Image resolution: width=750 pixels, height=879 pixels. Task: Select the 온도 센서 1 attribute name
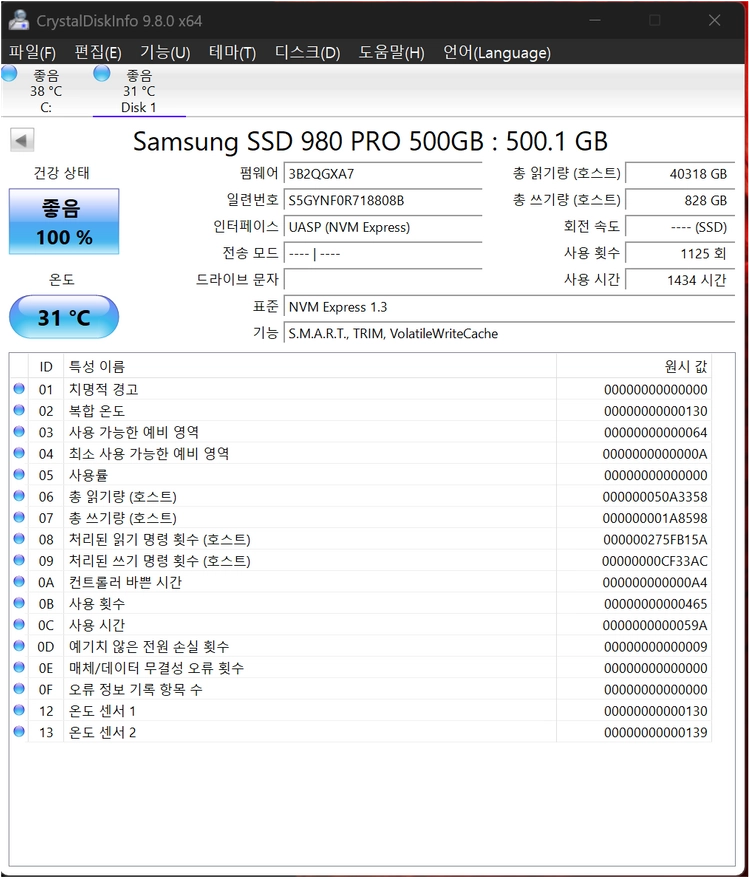pyautogui.click(x=102, y=710)
